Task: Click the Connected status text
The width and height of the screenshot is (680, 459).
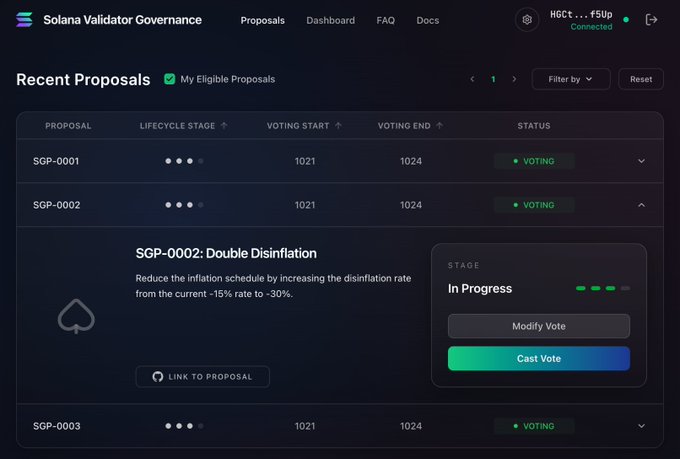Action: click(x=592, y=26)
